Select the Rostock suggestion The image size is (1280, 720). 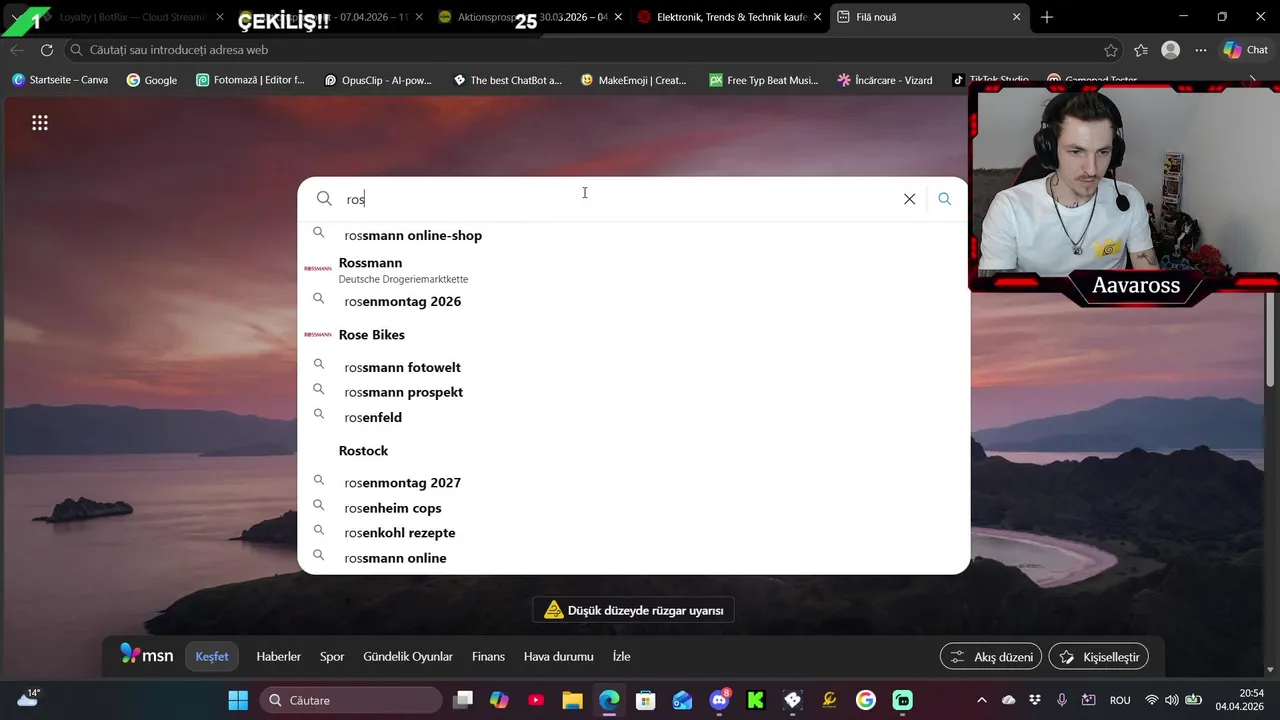634,450
